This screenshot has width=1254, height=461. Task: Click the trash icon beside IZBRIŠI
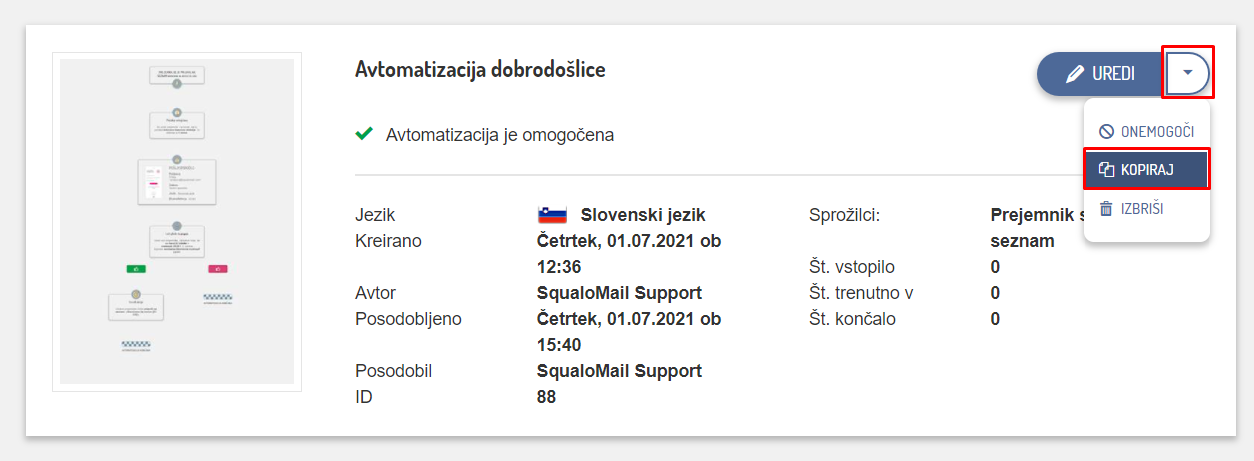tap(1106, 209)
